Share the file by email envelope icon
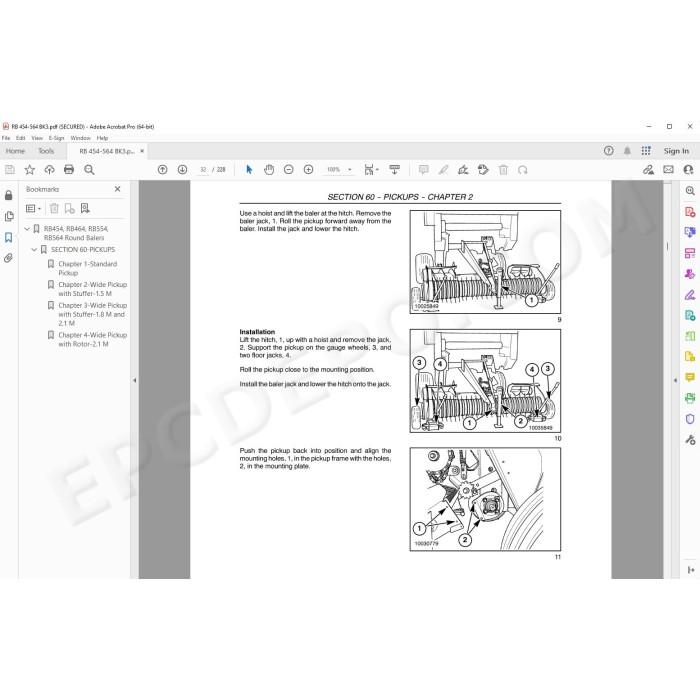 [668, 170]
